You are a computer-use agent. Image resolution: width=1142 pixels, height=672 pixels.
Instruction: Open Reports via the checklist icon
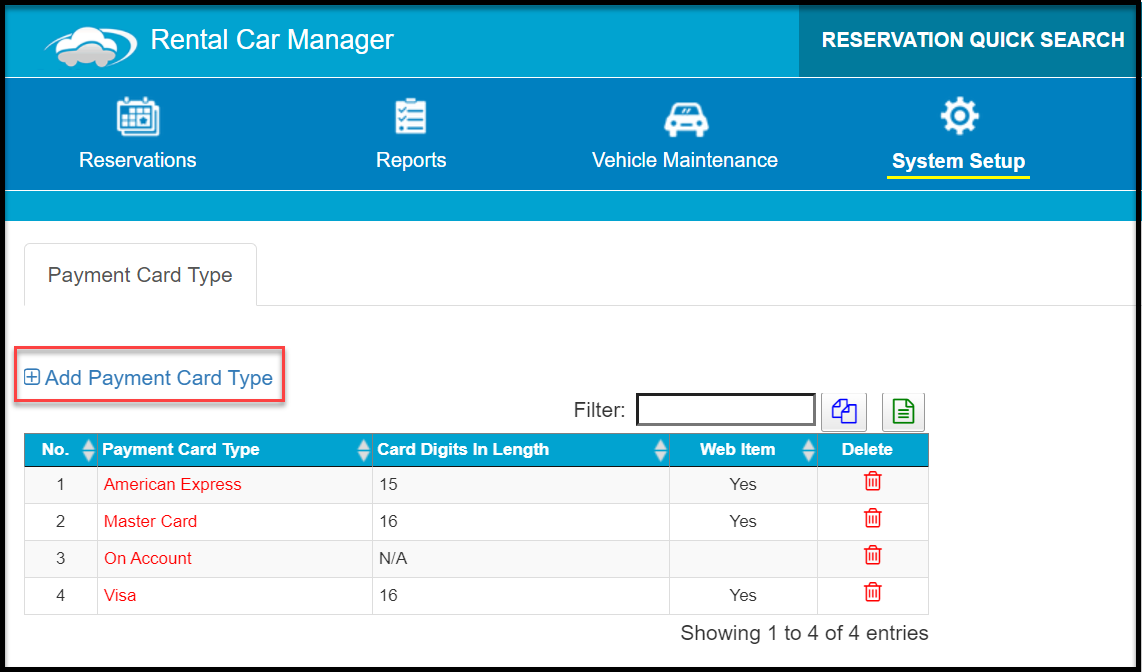411,116
